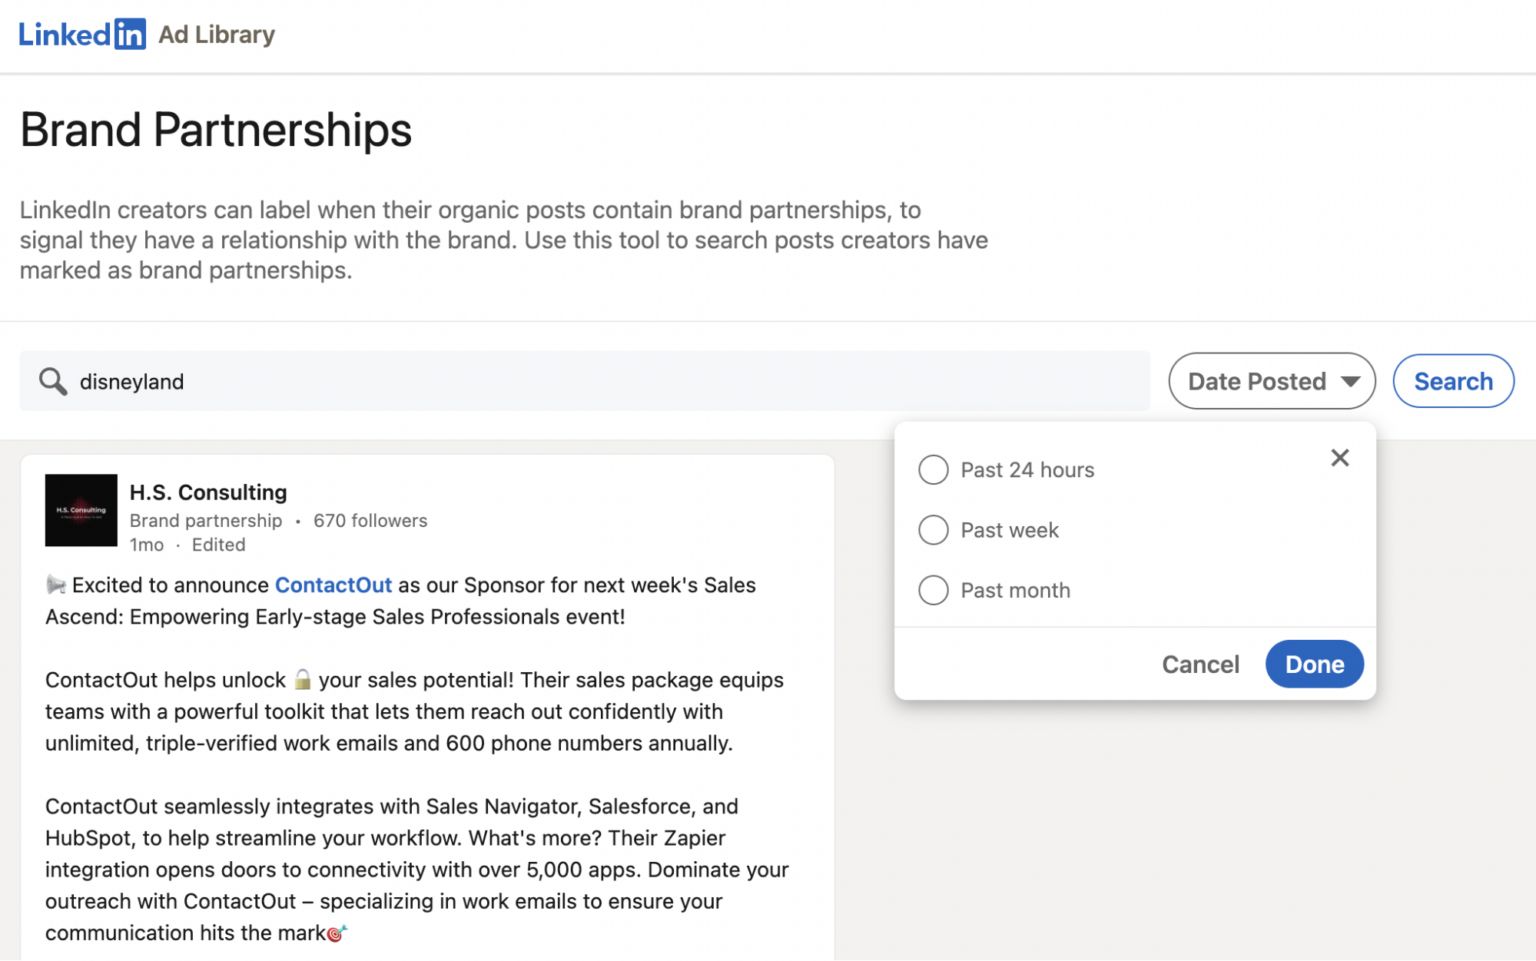Viewport: 1536px width, 961px height.
Task: Click the Search button
Action: pyautogui.click(x=1453, y=381)
